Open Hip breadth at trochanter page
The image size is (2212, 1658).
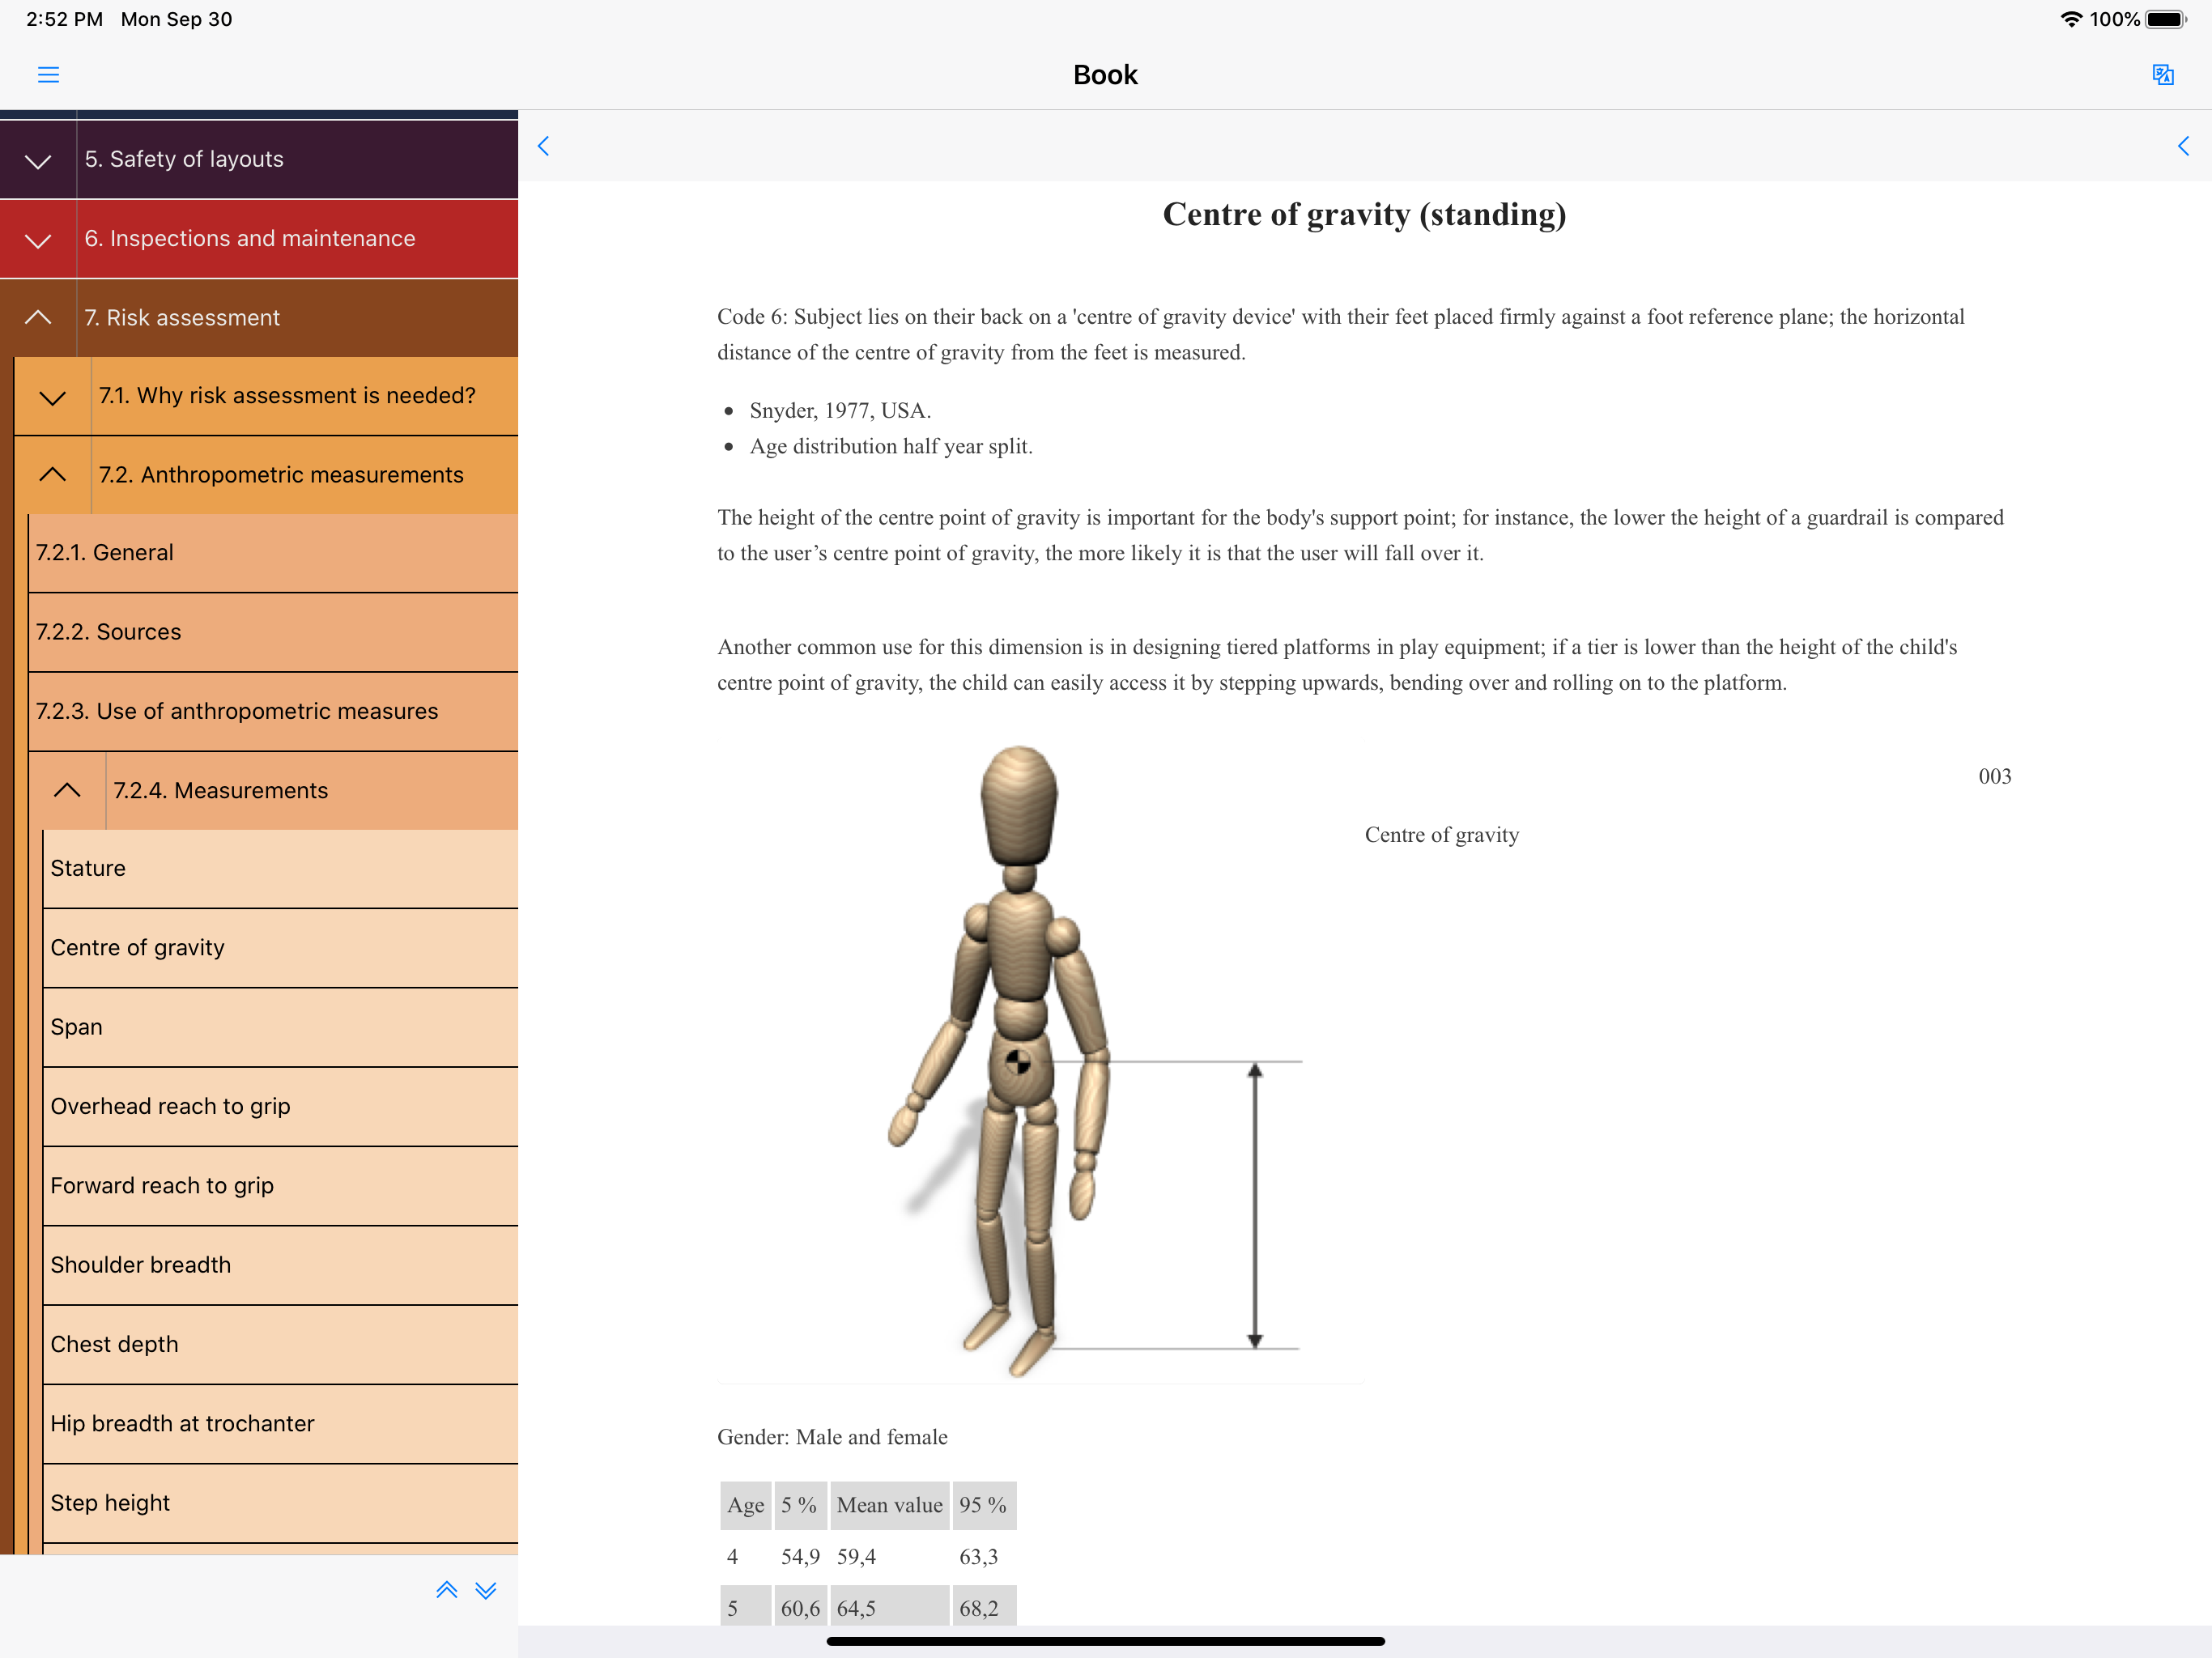point(280,1424)
